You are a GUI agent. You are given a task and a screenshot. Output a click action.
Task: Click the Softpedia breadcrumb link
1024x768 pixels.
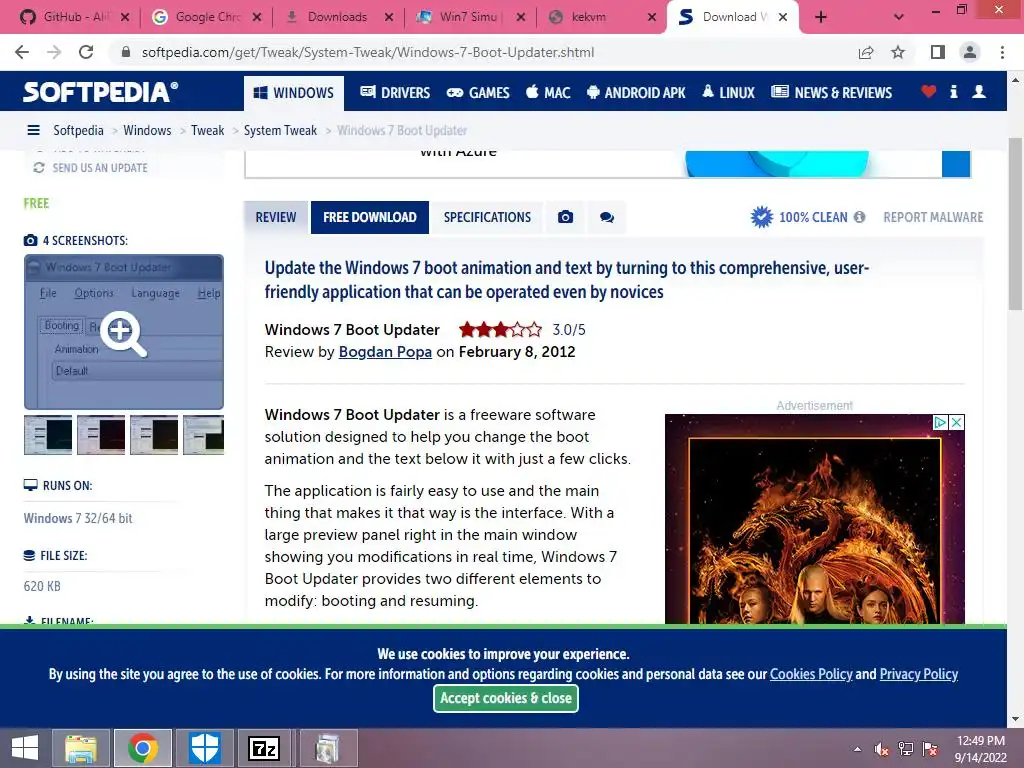[x=78, y=130]
